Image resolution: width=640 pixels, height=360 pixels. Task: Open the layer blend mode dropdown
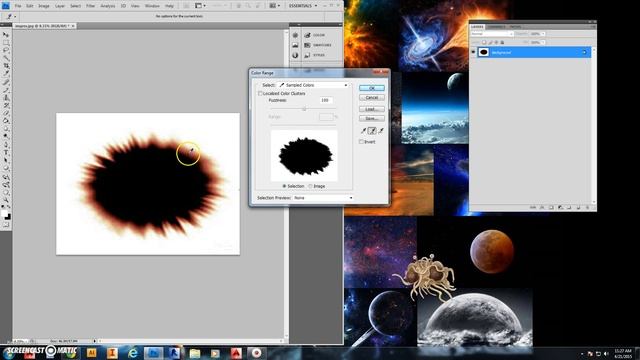(x=492, y=33)
